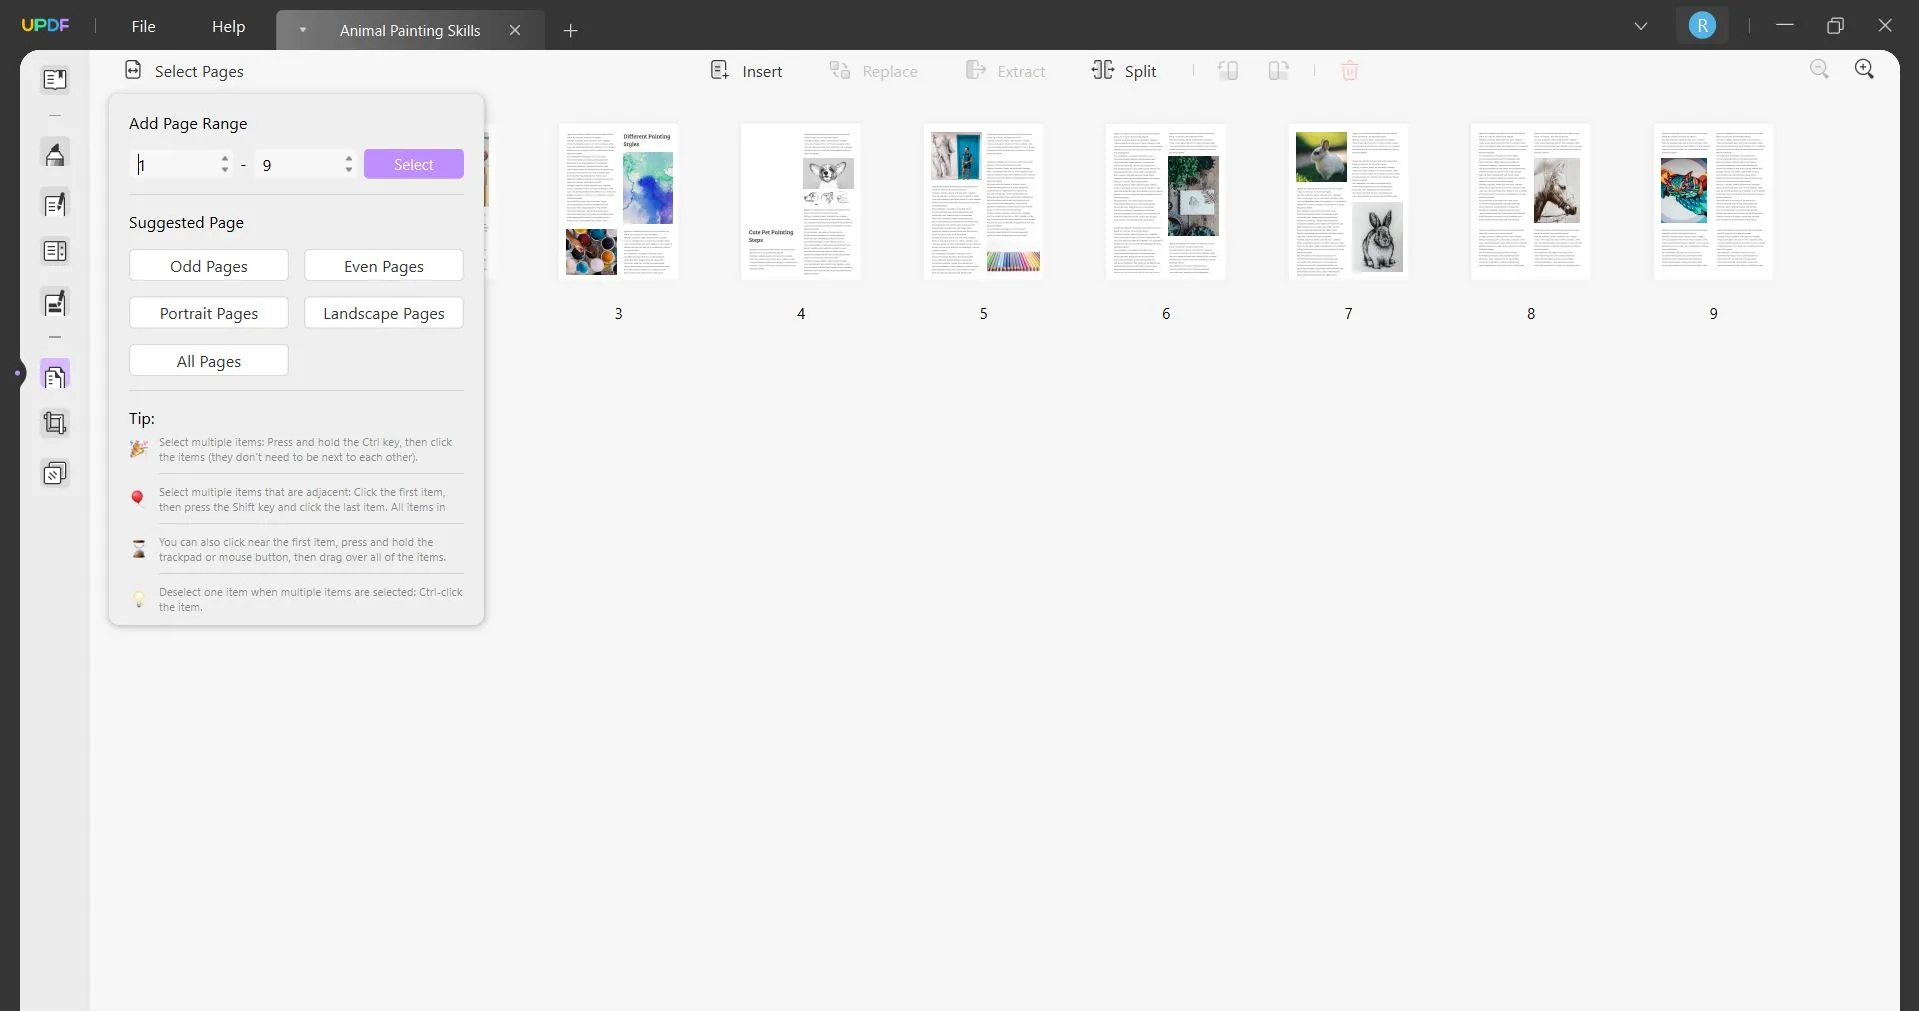Choose Landscape Pages suggestion
The image size is (1919, 1011).
point(384,313)
